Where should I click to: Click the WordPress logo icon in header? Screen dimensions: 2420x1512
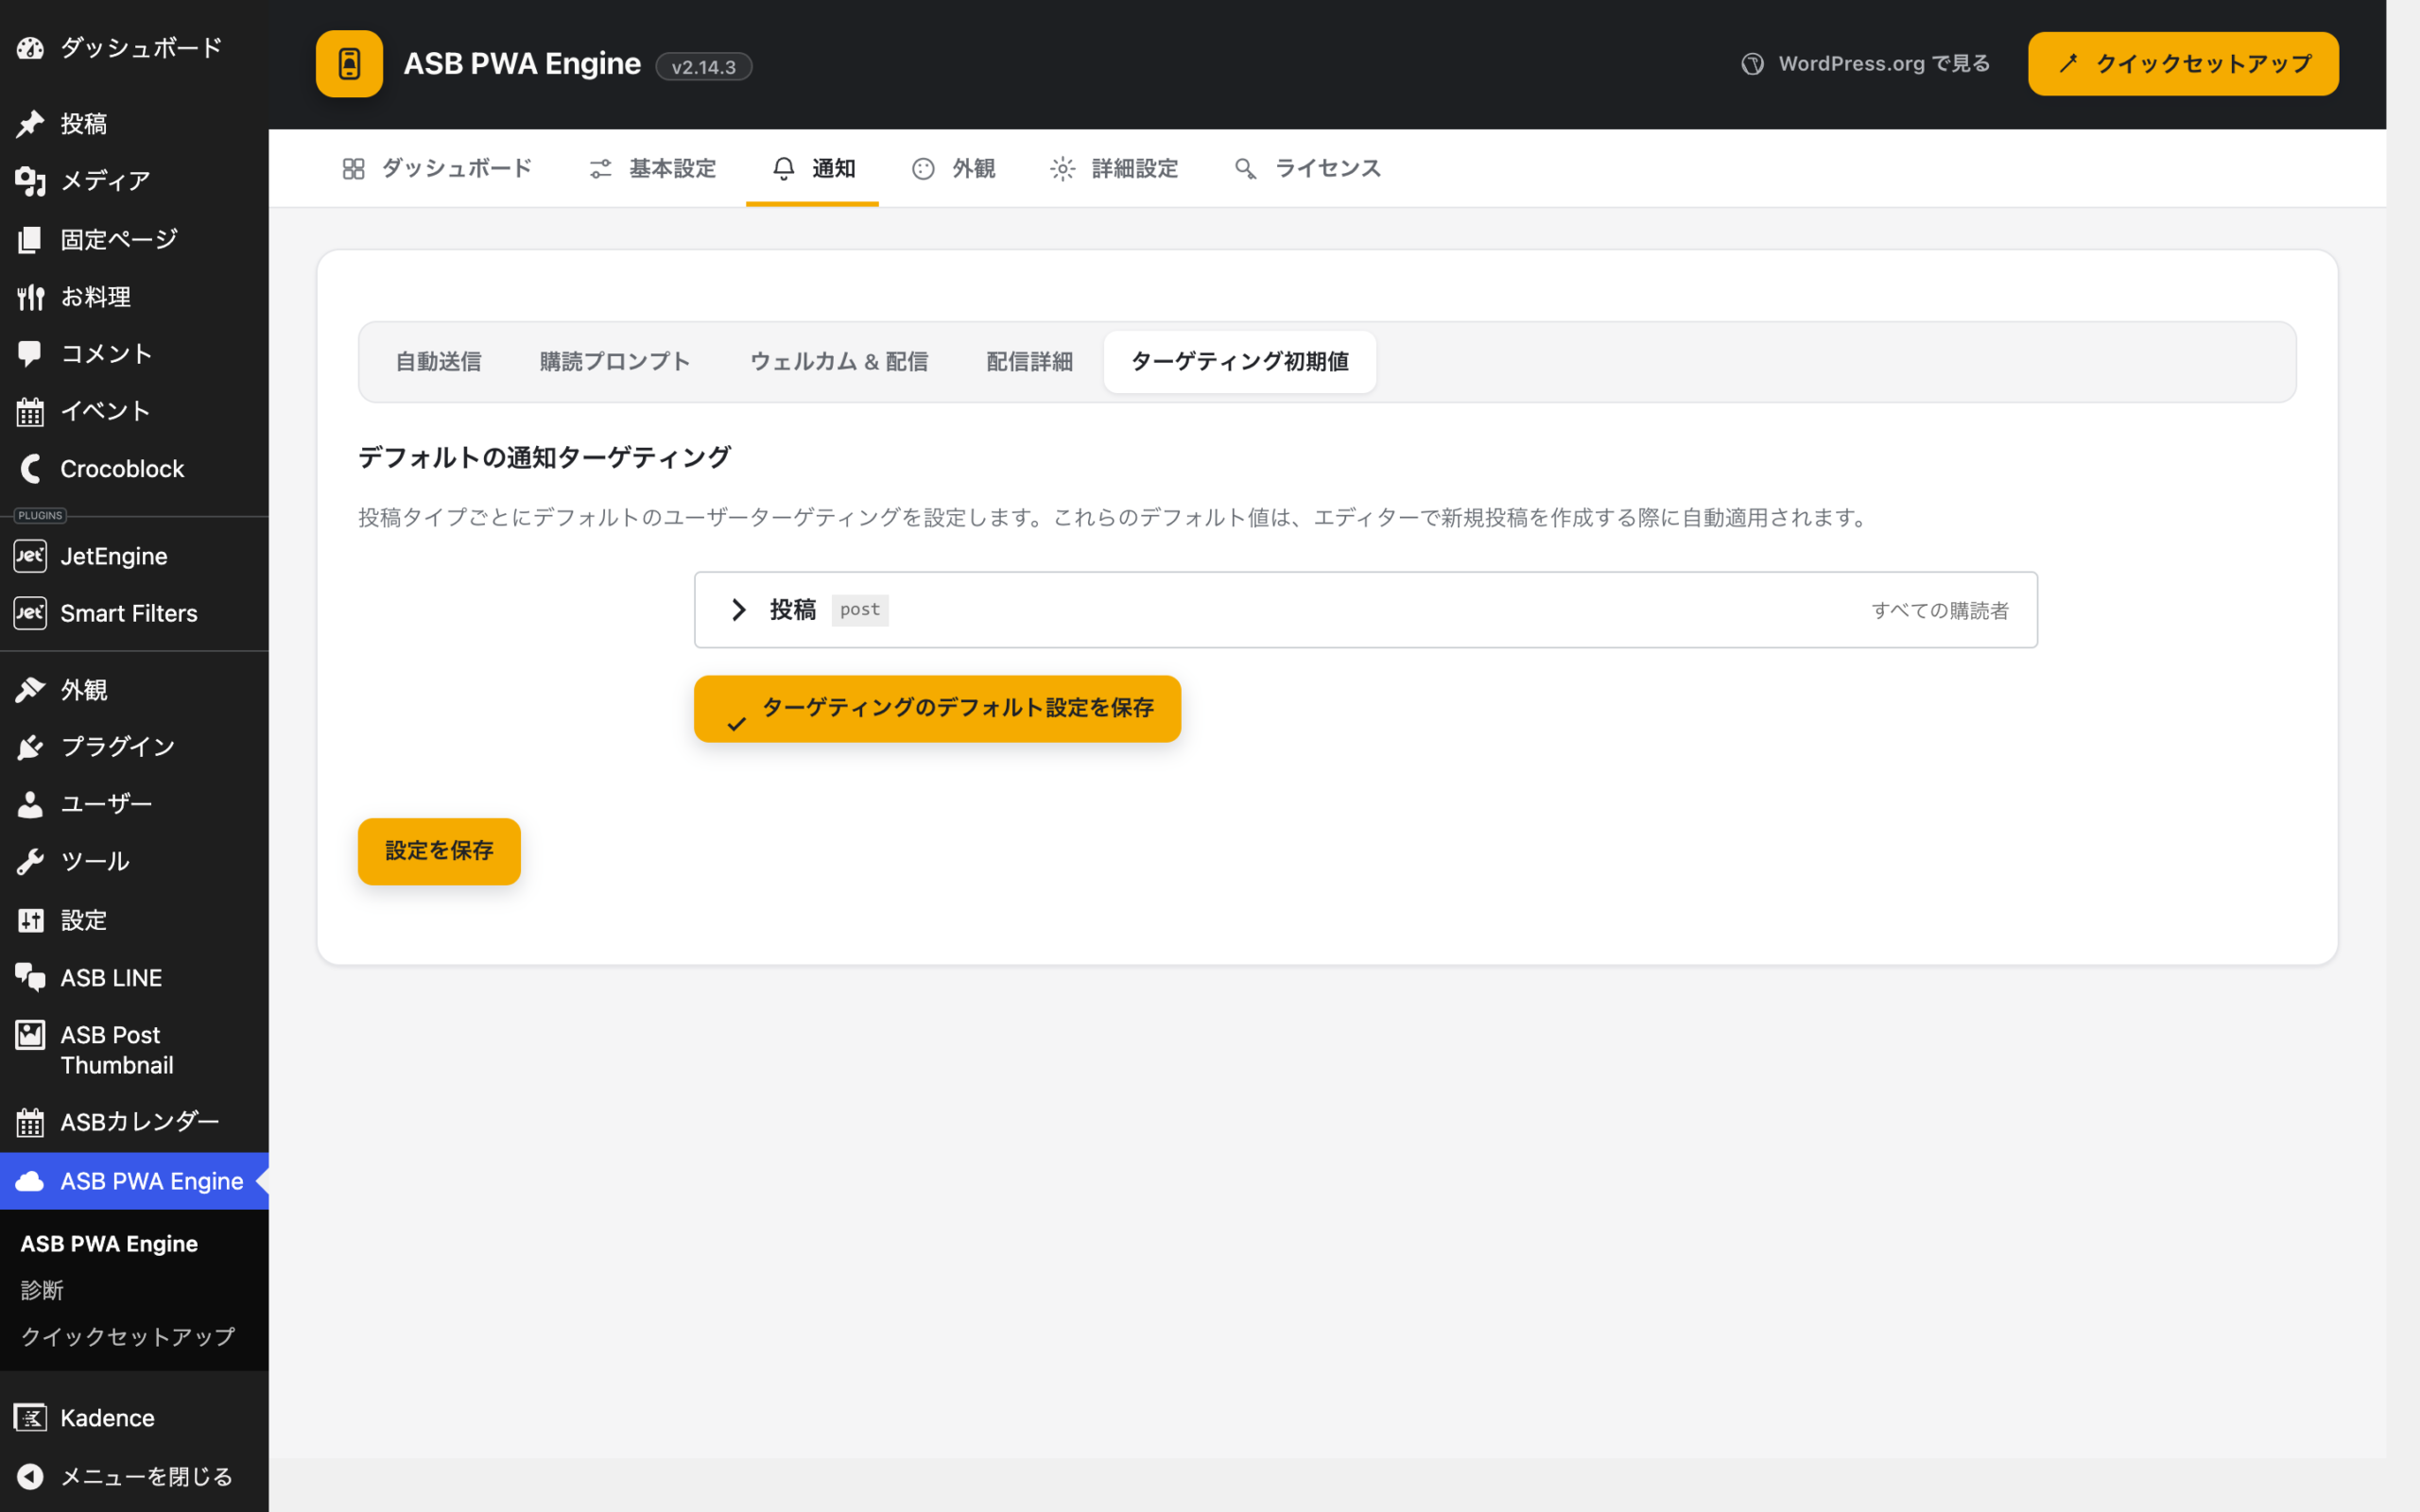coord(1752,64)
